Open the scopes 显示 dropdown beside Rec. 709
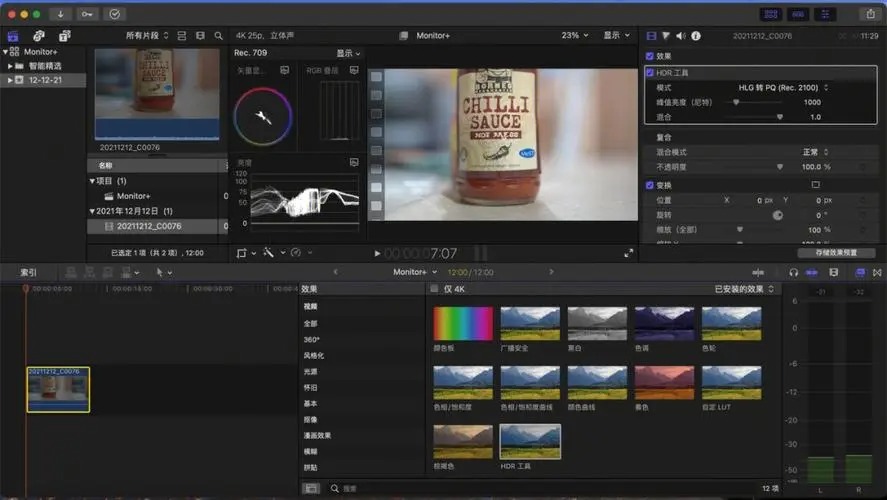Viewport: 887px width, 500px height. coord(348,53)
